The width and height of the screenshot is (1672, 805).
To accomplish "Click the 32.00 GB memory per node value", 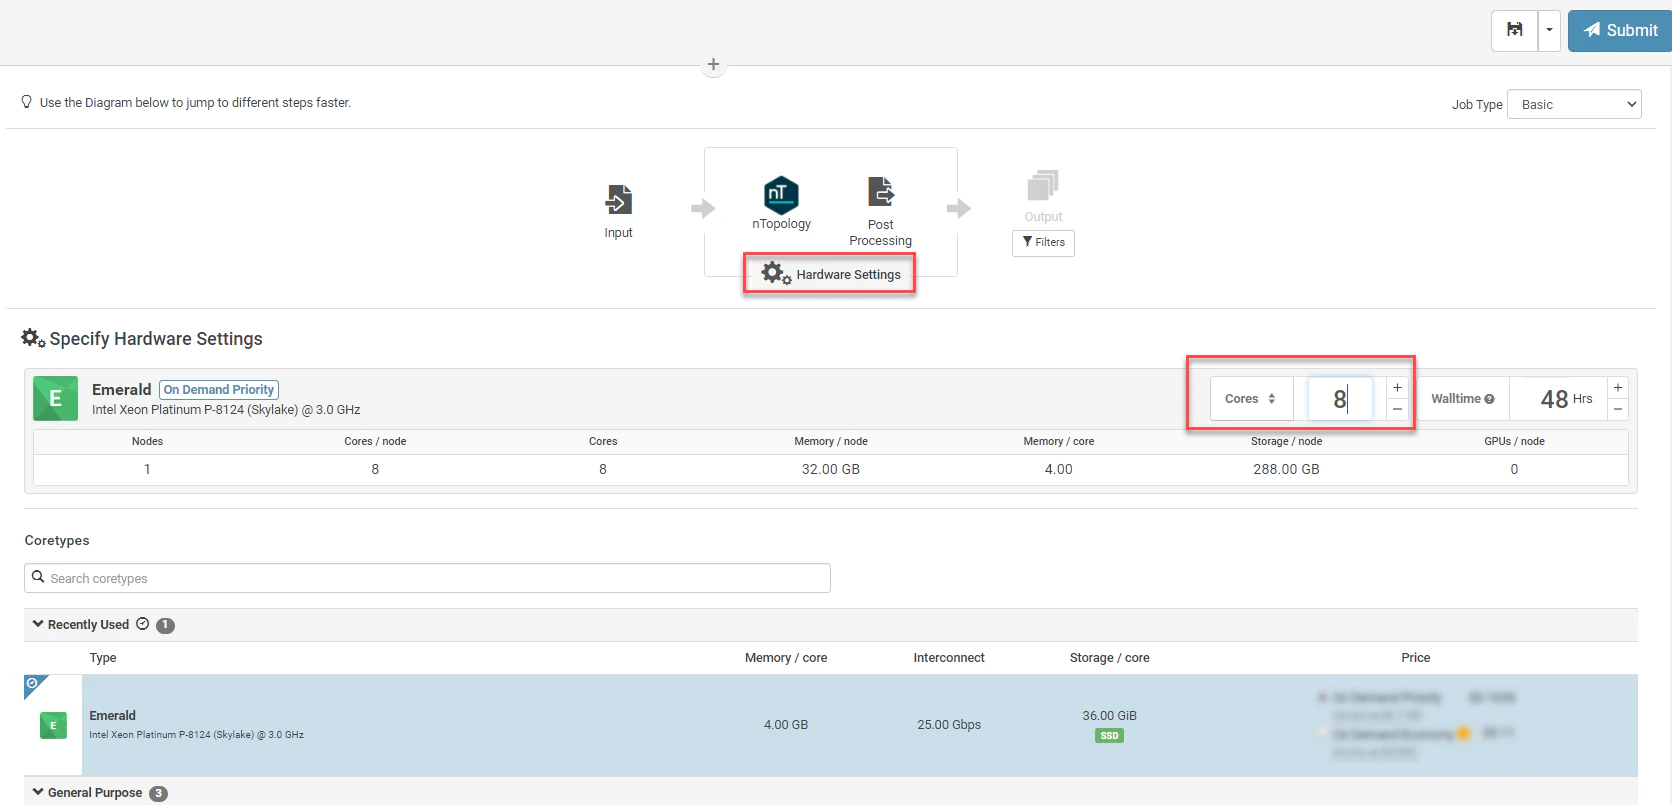I will coord(831,469).
